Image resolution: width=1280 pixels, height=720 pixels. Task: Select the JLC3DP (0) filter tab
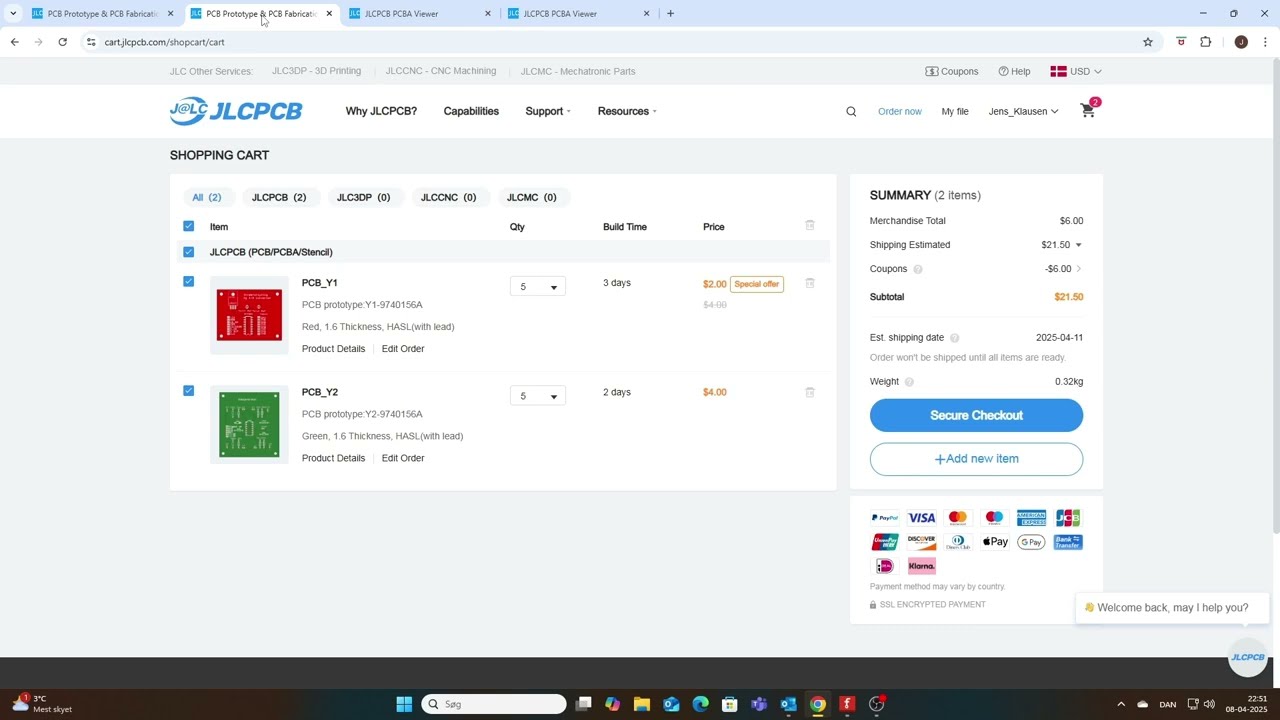(x=363, y=197)
